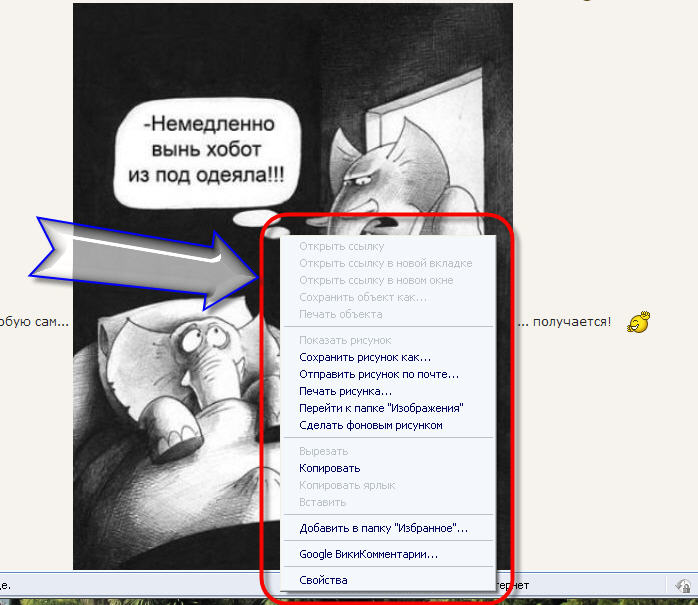Screen dimensions: 698x605
Task: Click 'Открыть ссылку в новой вкладке' entry
Action: 388,263
